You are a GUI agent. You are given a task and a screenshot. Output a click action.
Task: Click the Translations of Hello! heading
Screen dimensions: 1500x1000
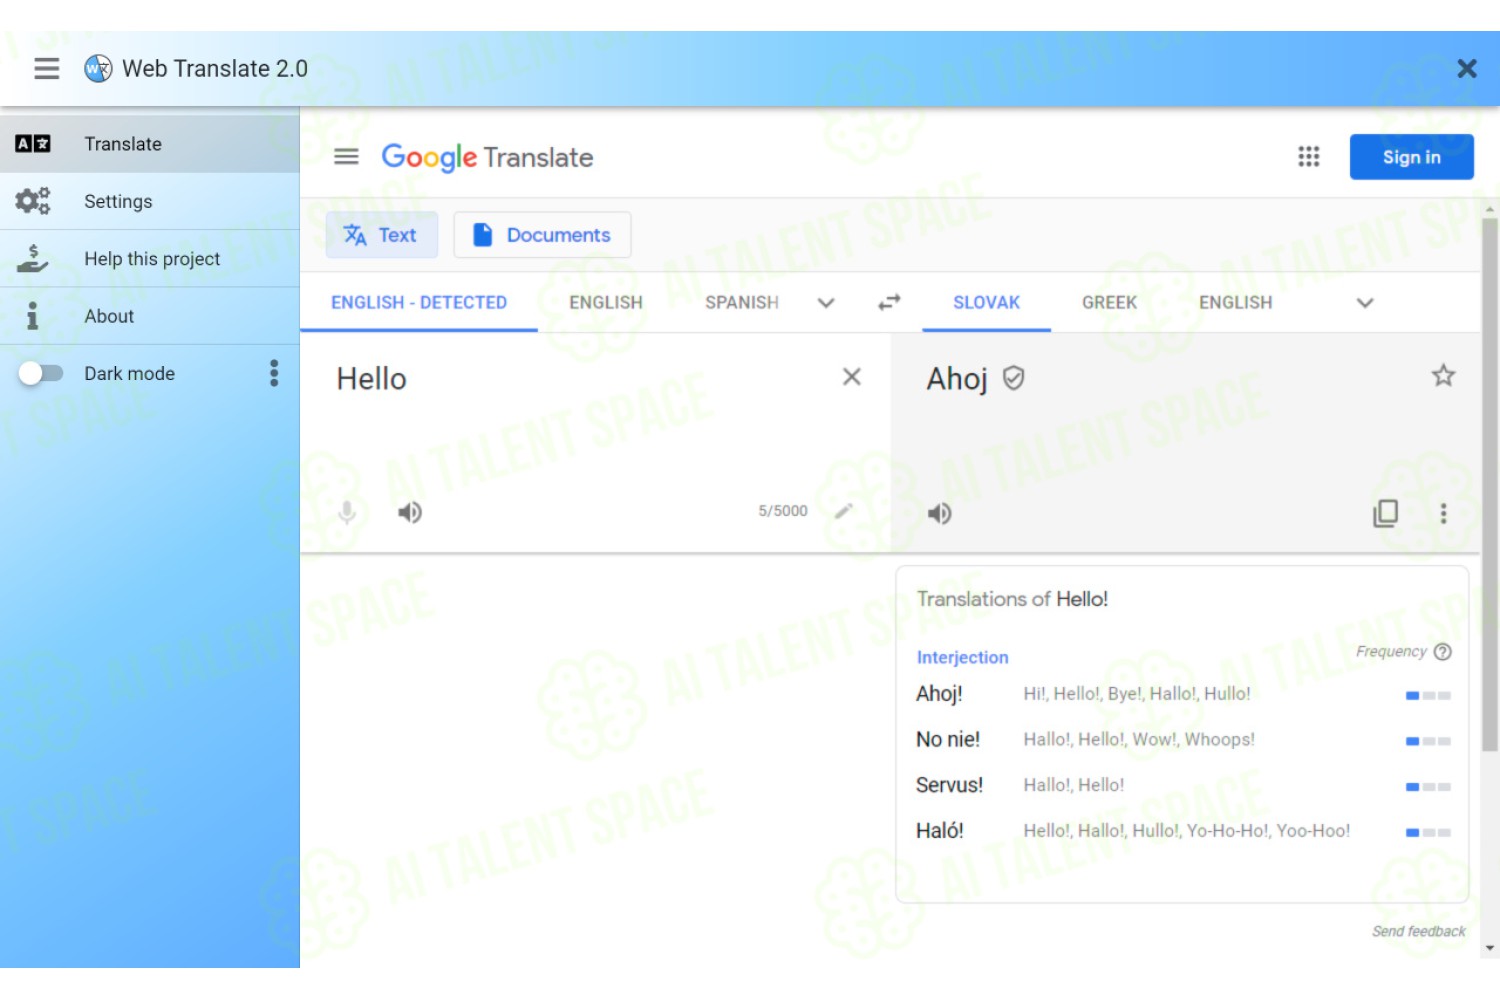[x=1012, y=599]
